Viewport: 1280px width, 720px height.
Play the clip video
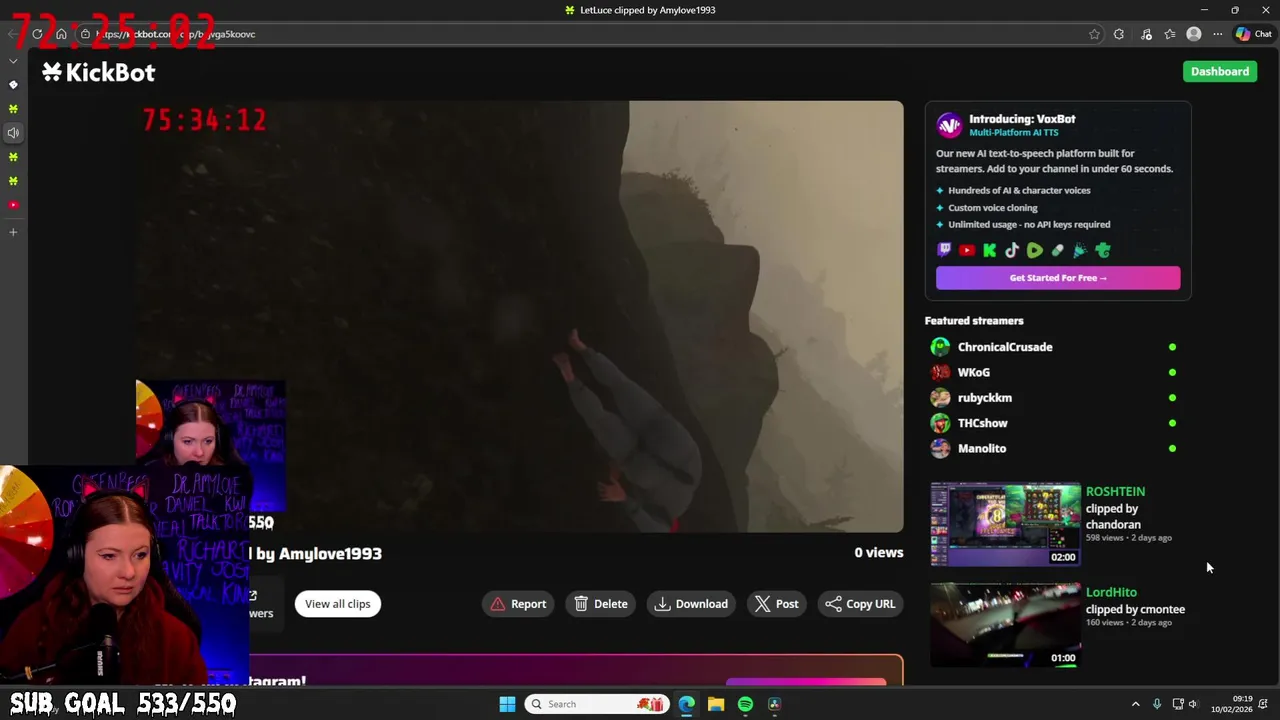point(519,316)
